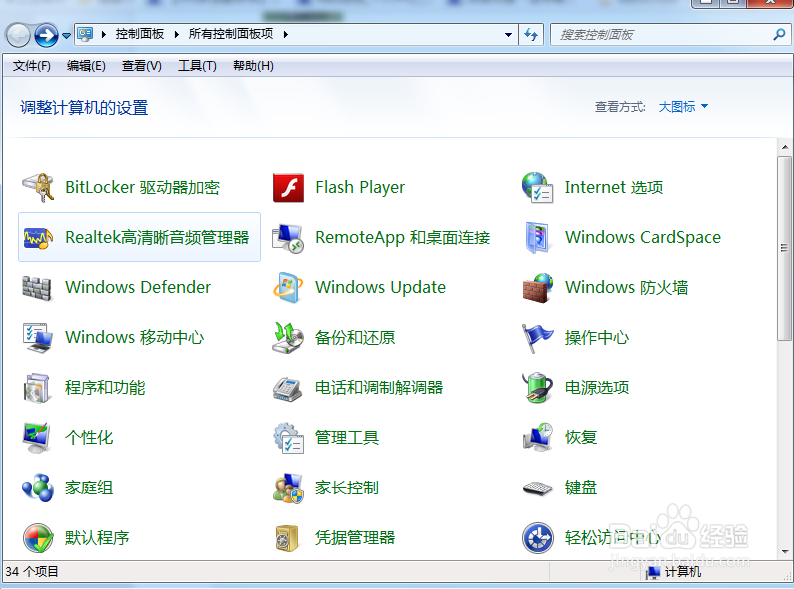
Task: Click the vertical scrollbar thumb
Action: pos(785,248)
